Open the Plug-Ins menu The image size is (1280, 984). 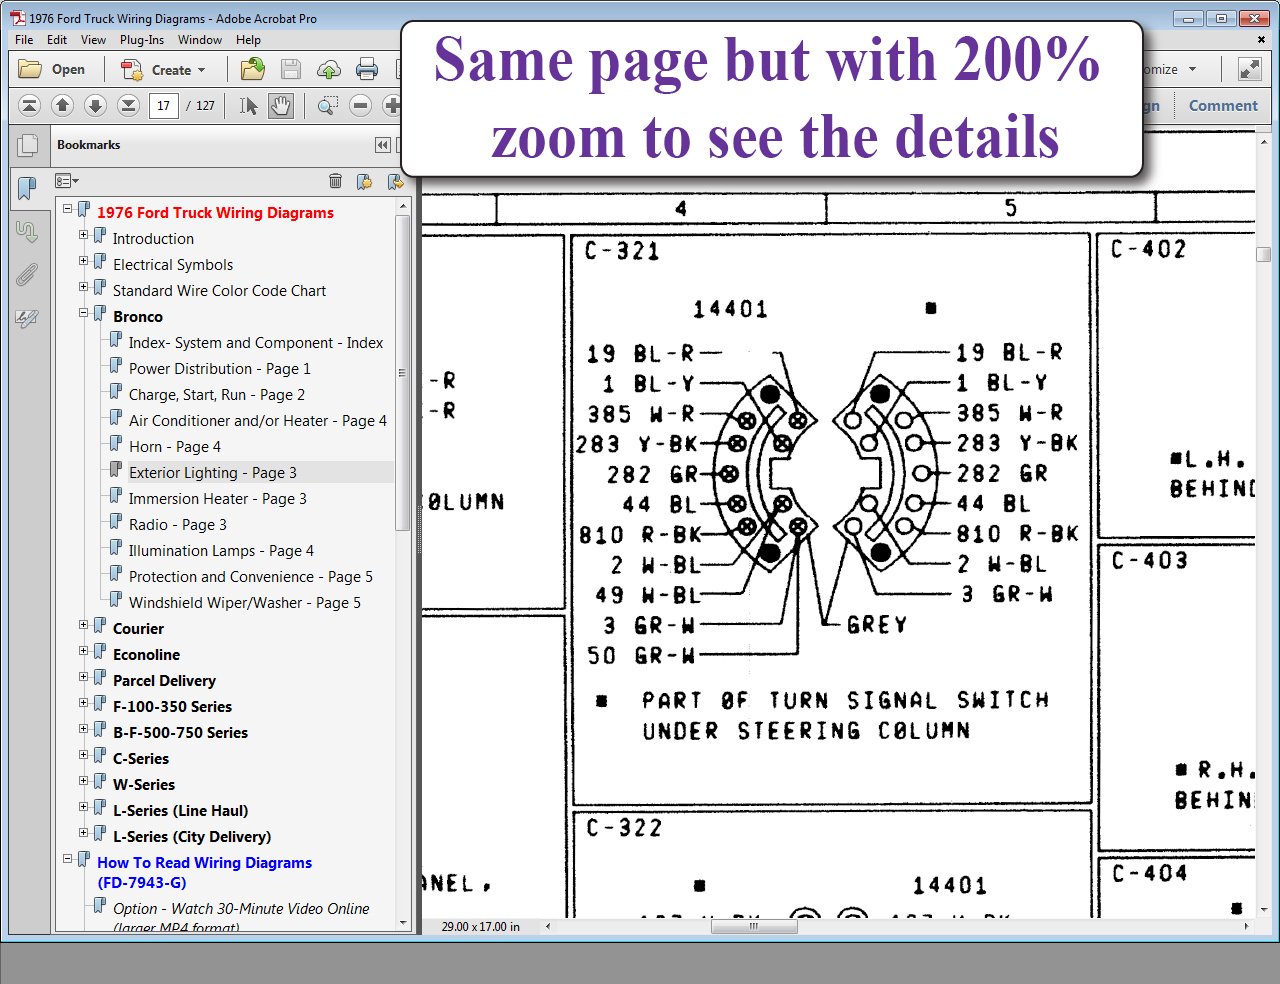point(142,40)
